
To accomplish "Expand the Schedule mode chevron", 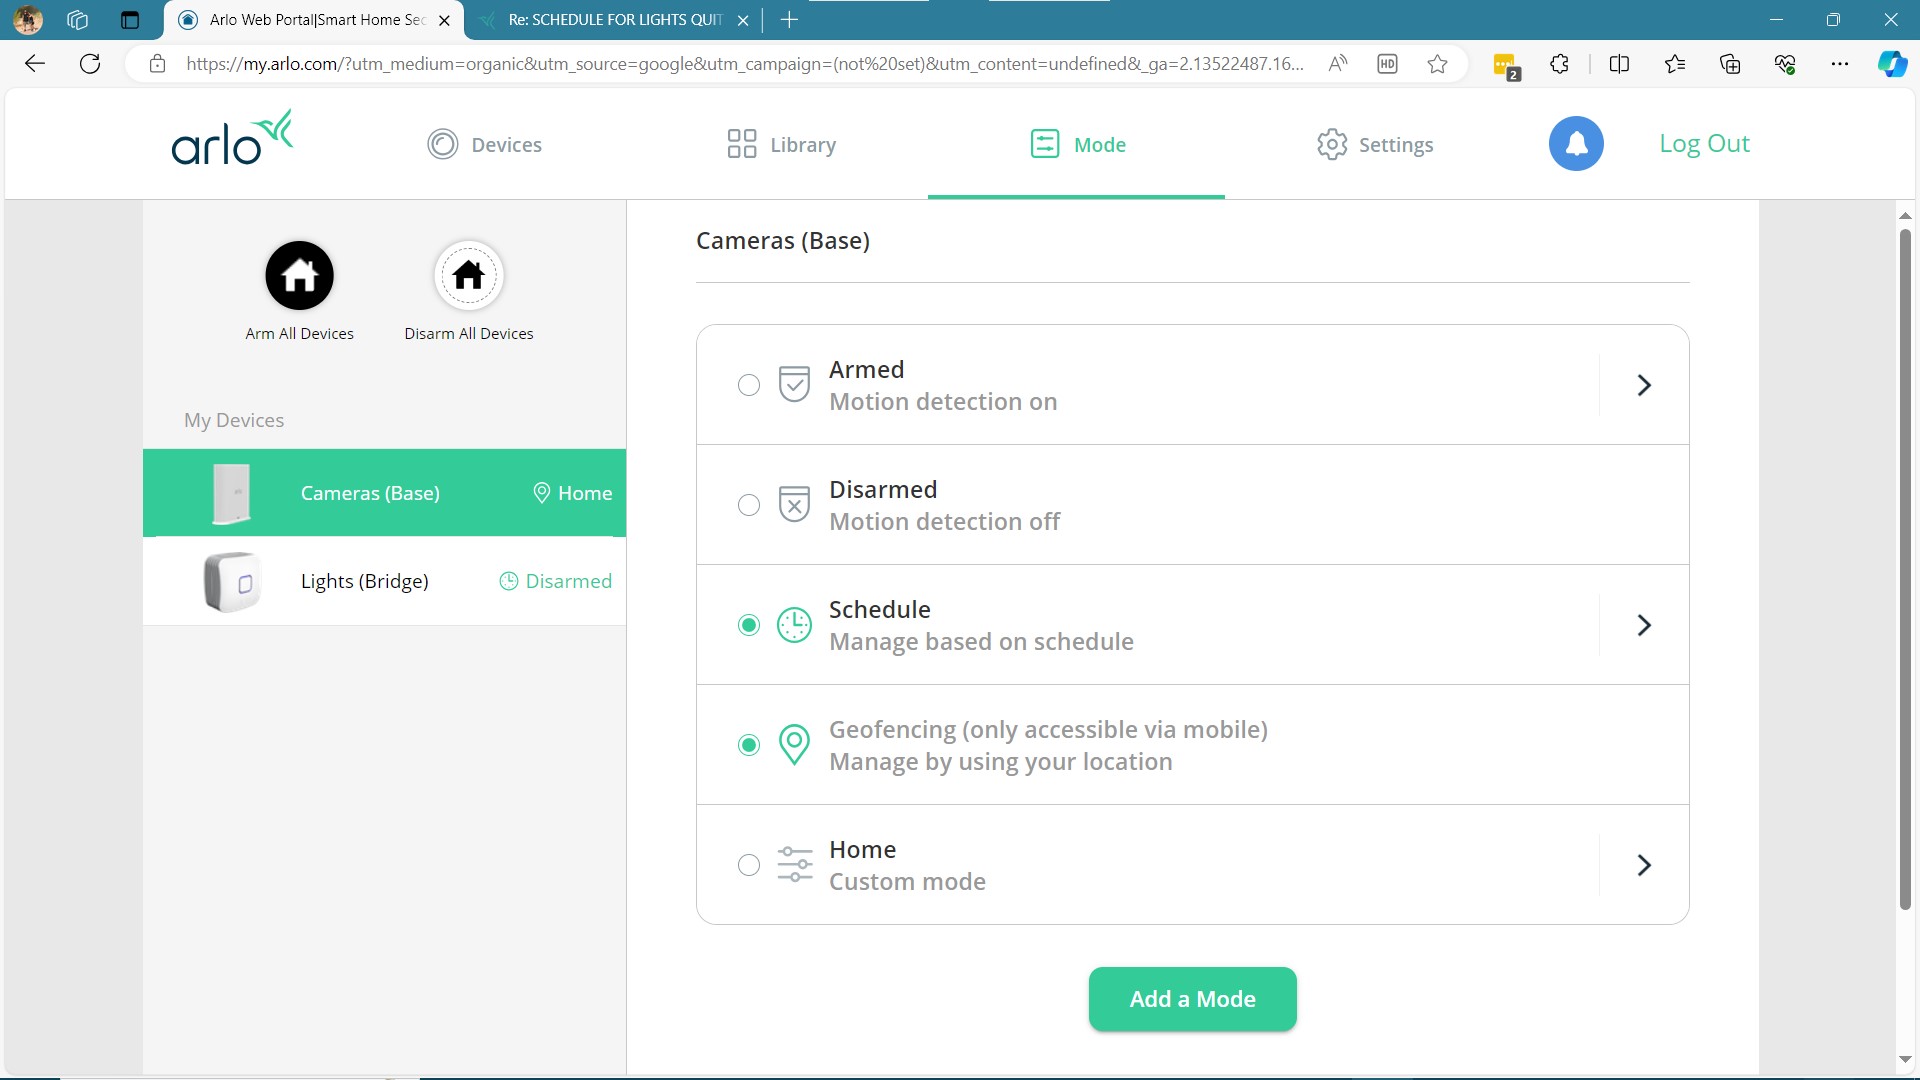I will 1644,625.
